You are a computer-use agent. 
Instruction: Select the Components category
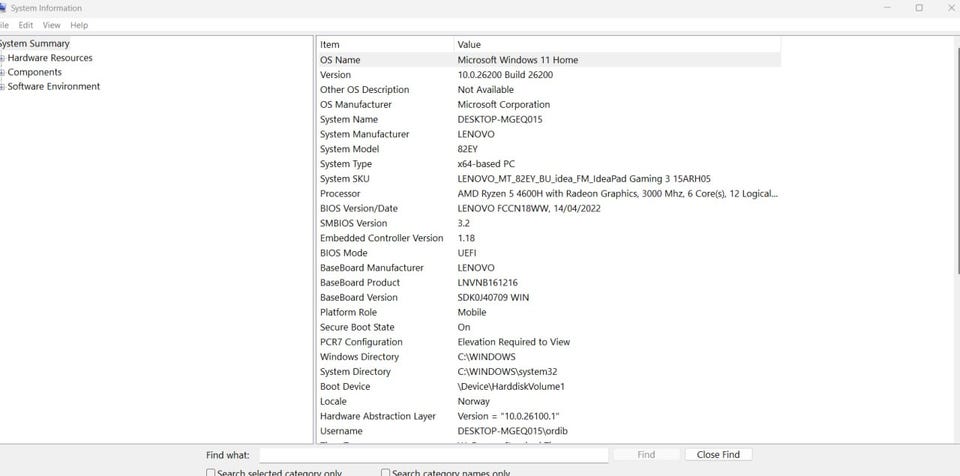point(35,72)
